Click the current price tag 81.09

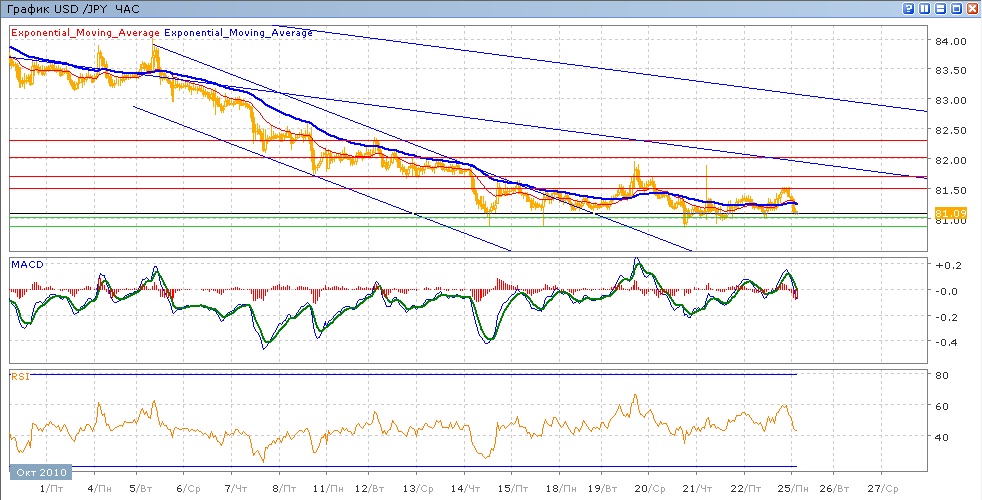pyautogui.click(x=949, y=213)
